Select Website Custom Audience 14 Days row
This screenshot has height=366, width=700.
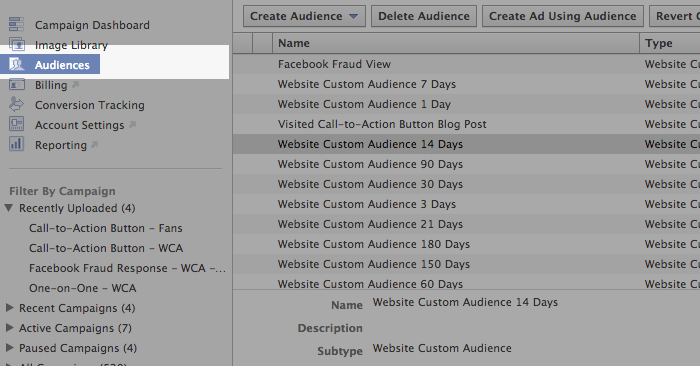467,144
